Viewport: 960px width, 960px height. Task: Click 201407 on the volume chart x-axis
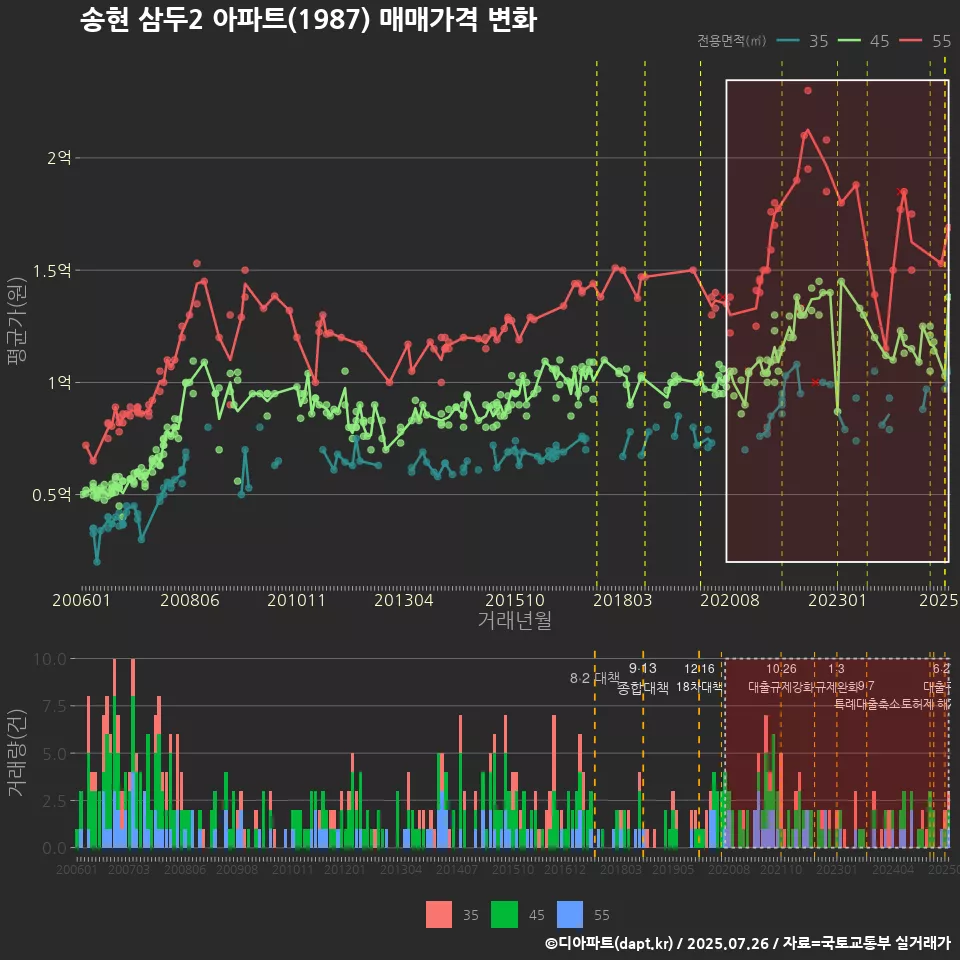[457, 869]
